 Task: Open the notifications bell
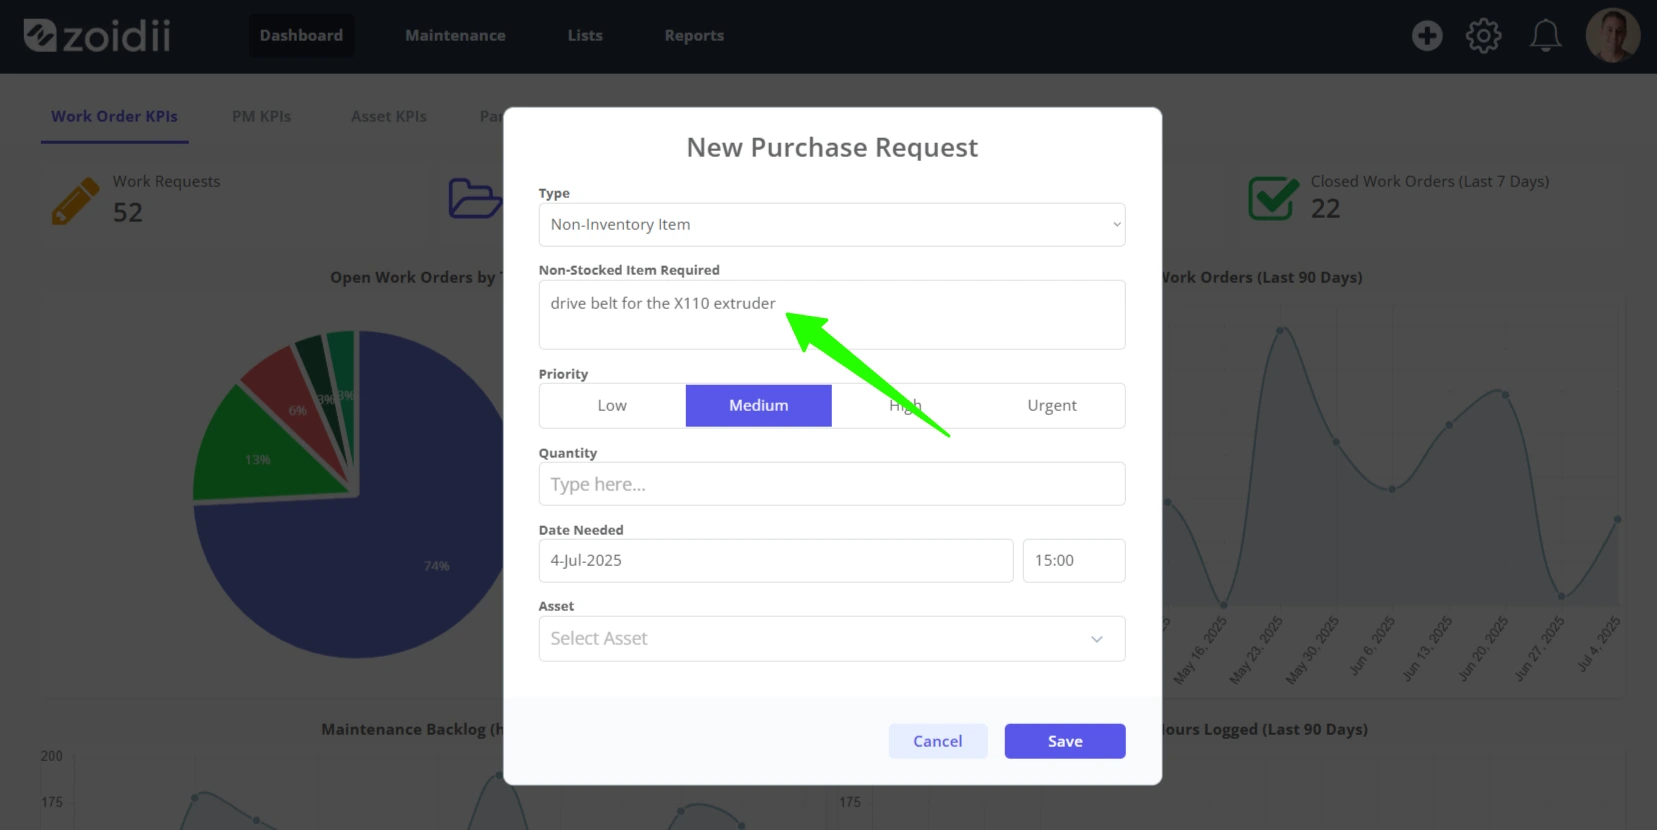pos(1545,36)
